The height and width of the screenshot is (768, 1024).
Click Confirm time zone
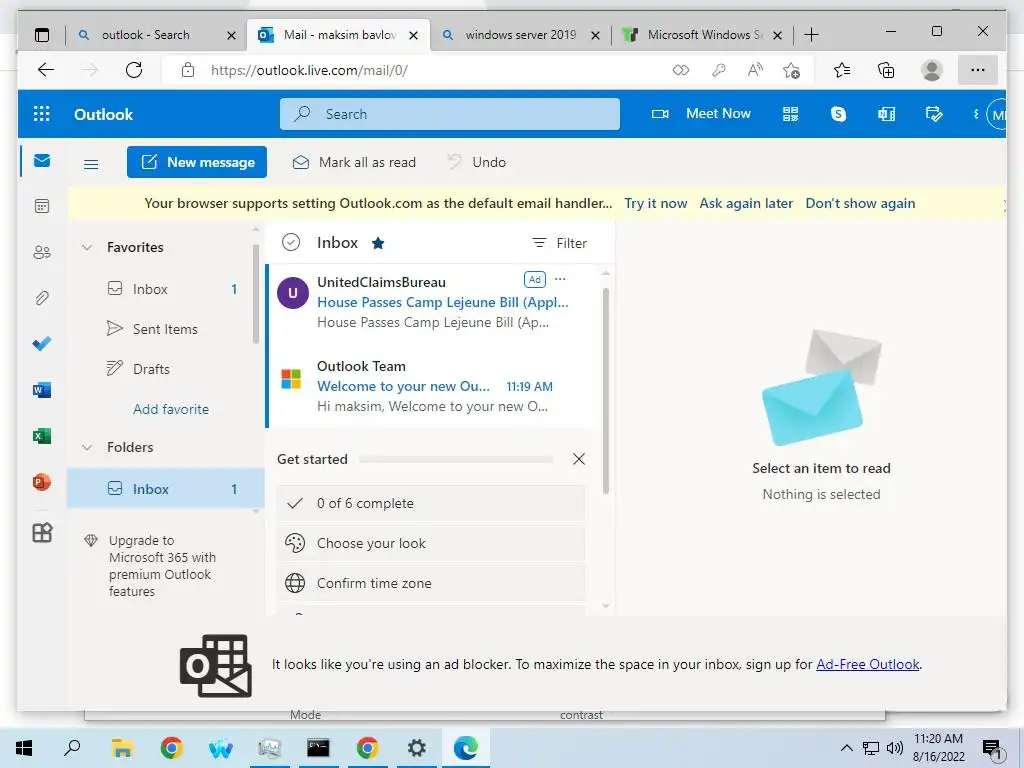430,583
